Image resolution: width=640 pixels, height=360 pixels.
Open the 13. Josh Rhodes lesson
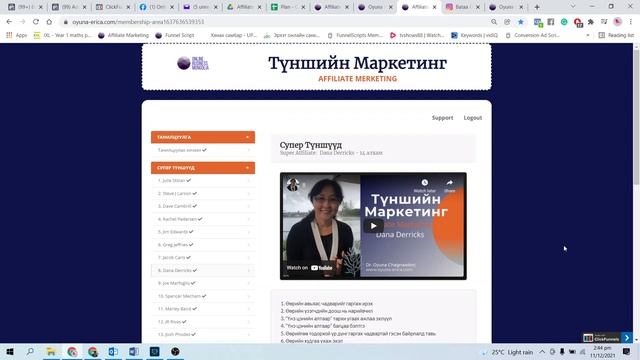(203, 334)
